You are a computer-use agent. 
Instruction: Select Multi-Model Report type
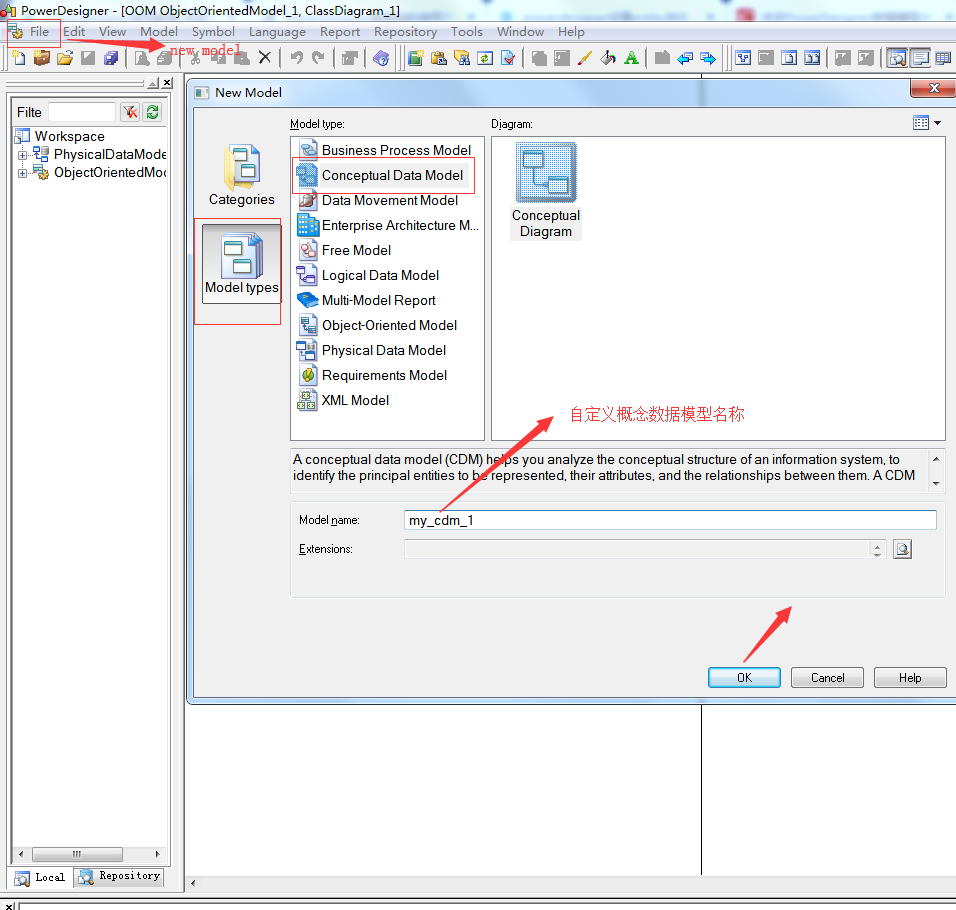point(367,300)
